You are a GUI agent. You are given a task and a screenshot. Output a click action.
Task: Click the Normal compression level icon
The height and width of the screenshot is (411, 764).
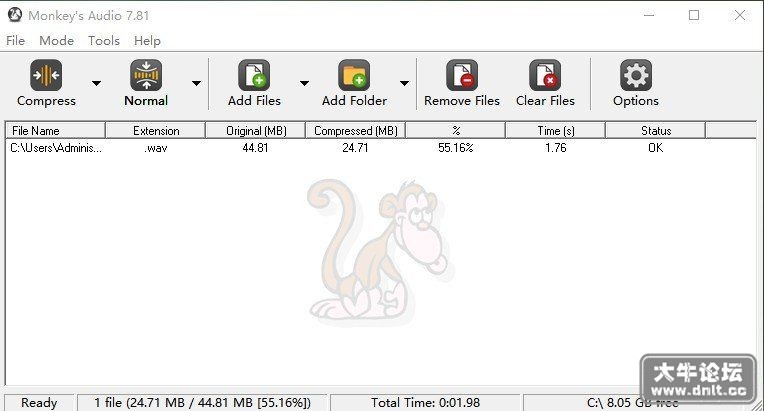coord(146,75)
